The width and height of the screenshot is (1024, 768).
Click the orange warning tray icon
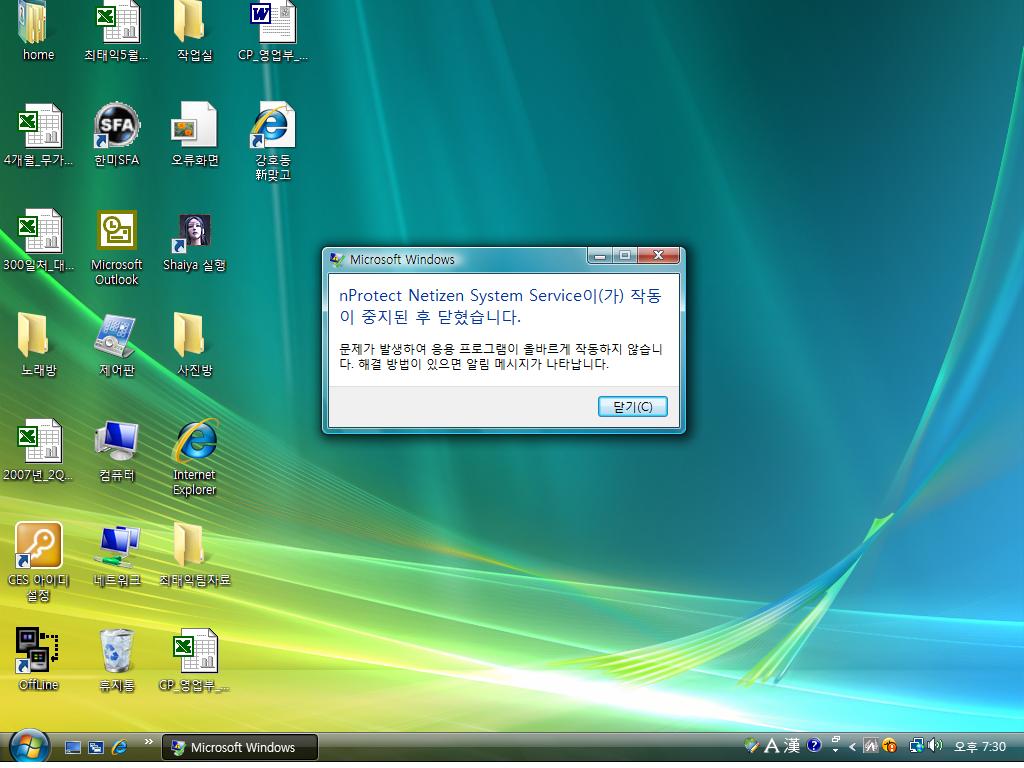coord(889,746)
